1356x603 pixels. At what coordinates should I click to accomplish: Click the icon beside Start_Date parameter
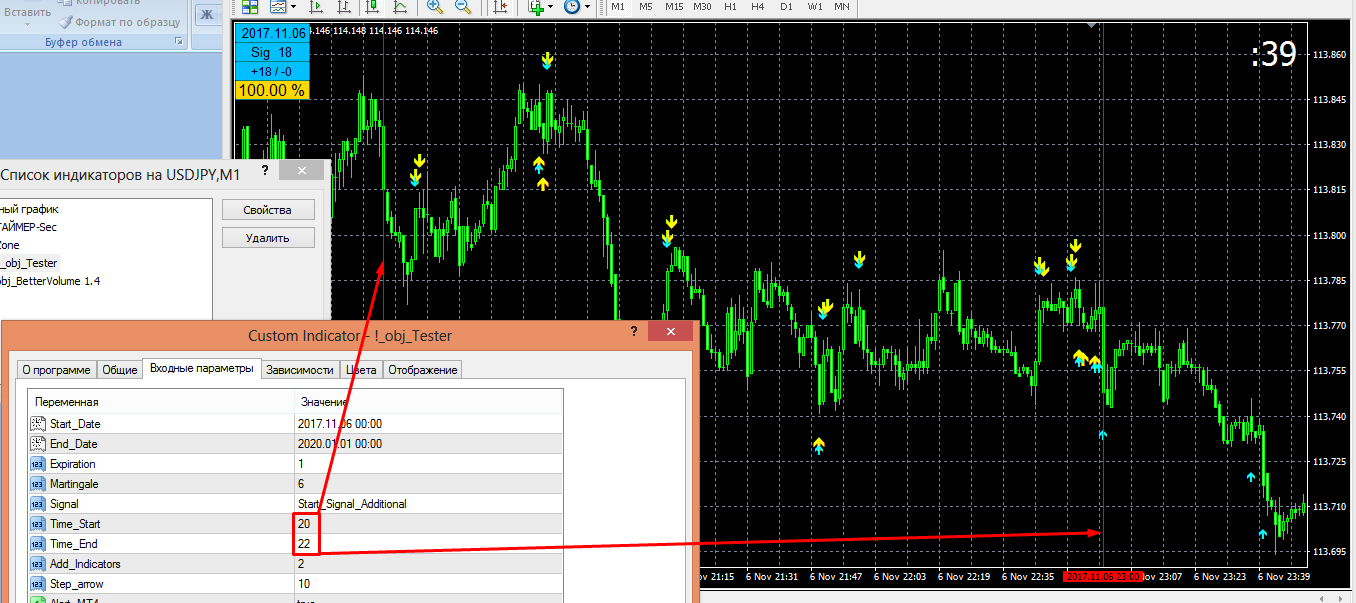[x=38, y=424]
